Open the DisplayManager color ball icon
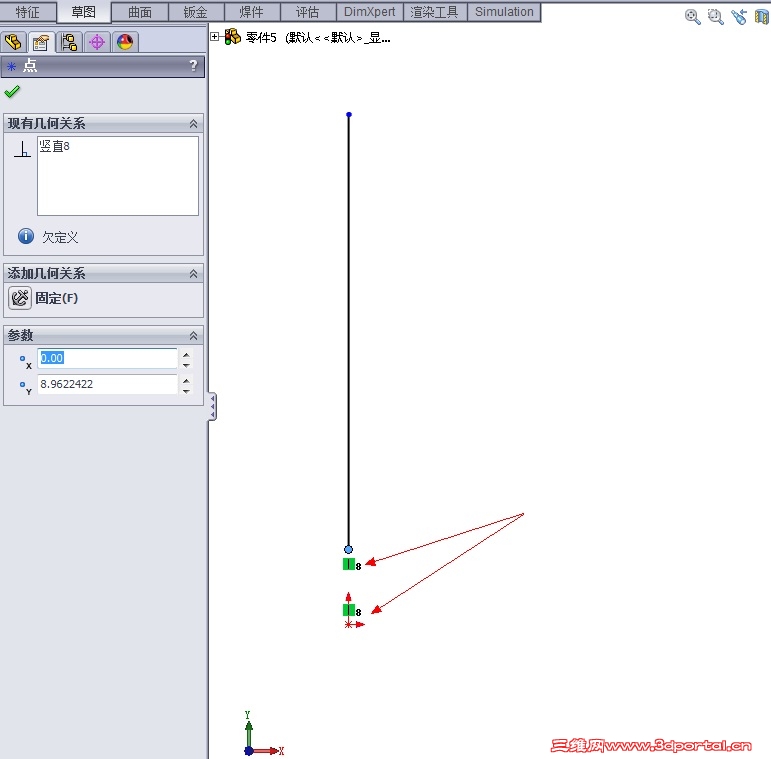This screenshot has height=759, width=771. pyautogui.click(x=125, y=42)
